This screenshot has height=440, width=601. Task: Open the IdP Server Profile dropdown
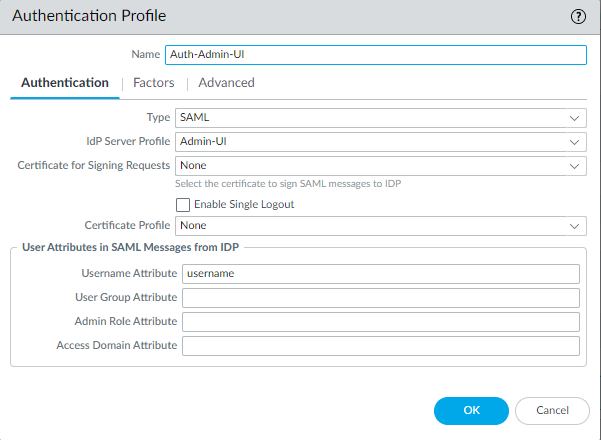[574, 142]
